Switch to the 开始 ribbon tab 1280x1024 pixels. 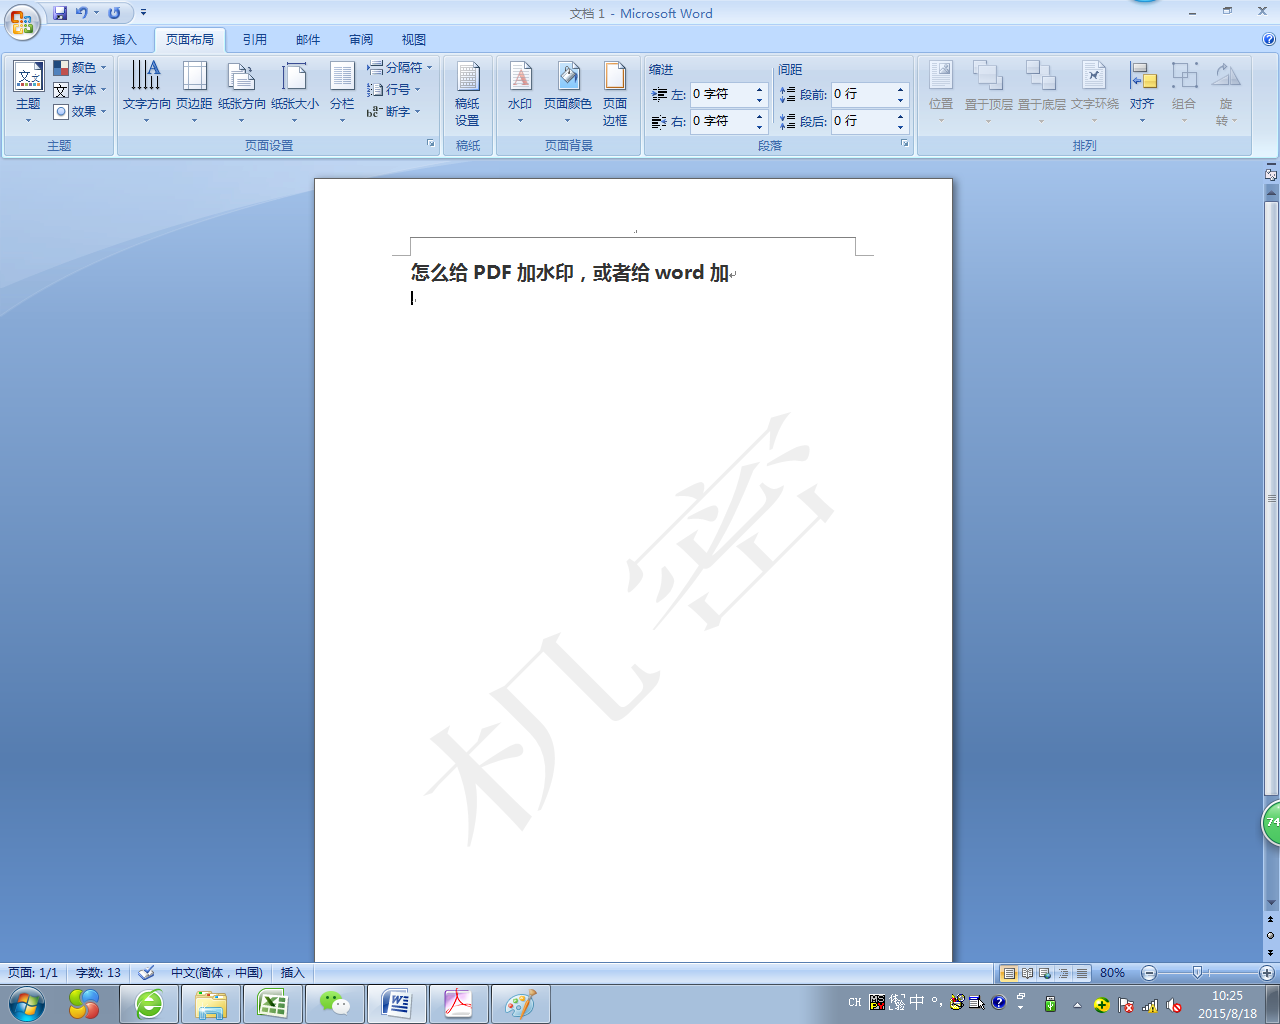(x=72, y=40)
